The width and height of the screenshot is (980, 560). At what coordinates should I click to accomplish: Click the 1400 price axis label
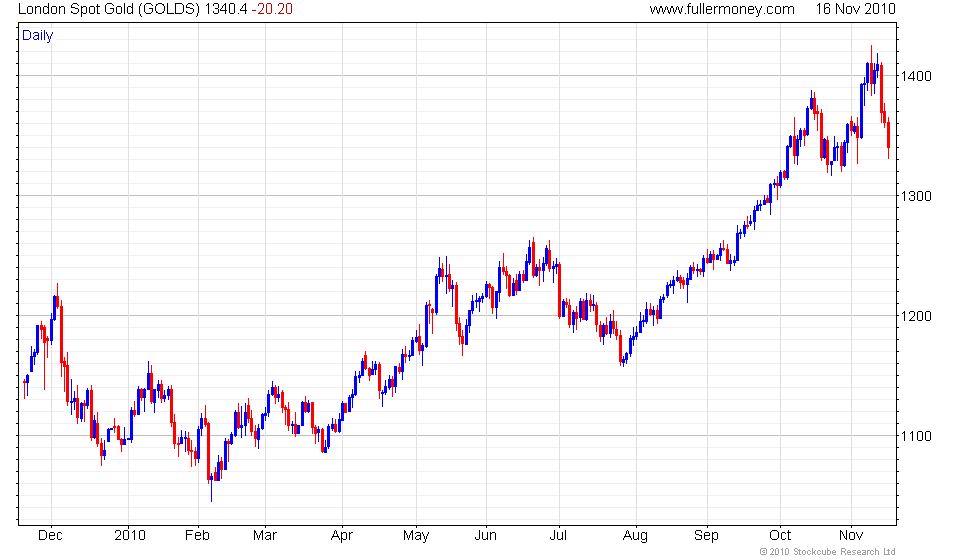click(916, 76)
